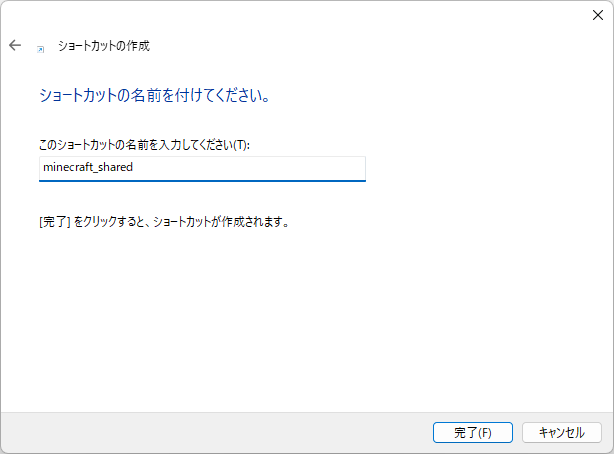Click the blue underline of the name field
Viewport: 614px width, 454px height.
(x=201, y=181)
